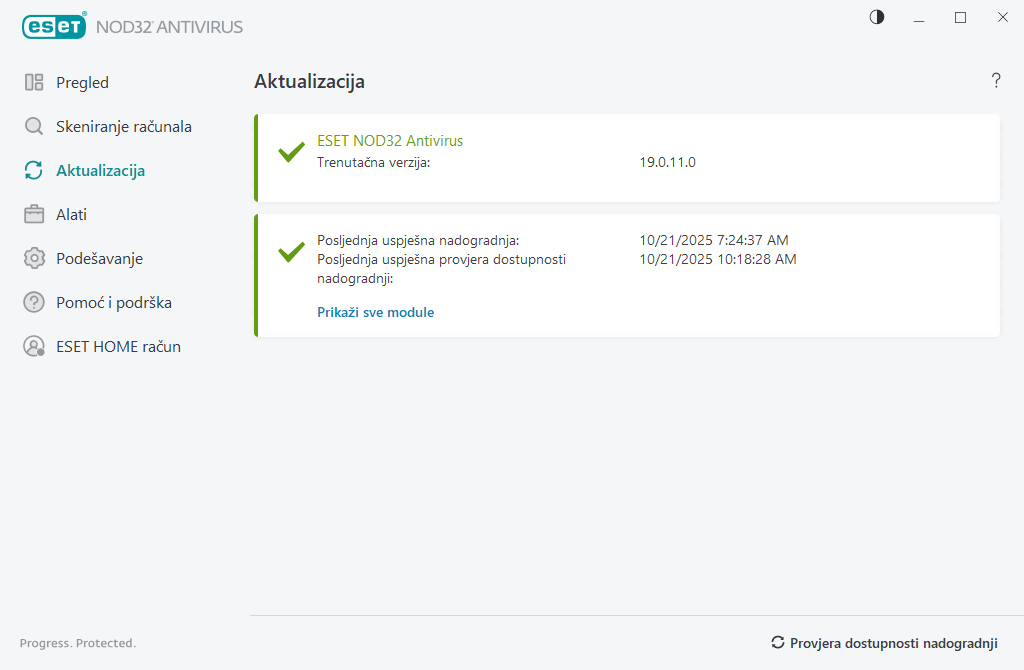The image size is (1024, 670).
Task: Open help via the question mark icon
Action: click(996, 81)
